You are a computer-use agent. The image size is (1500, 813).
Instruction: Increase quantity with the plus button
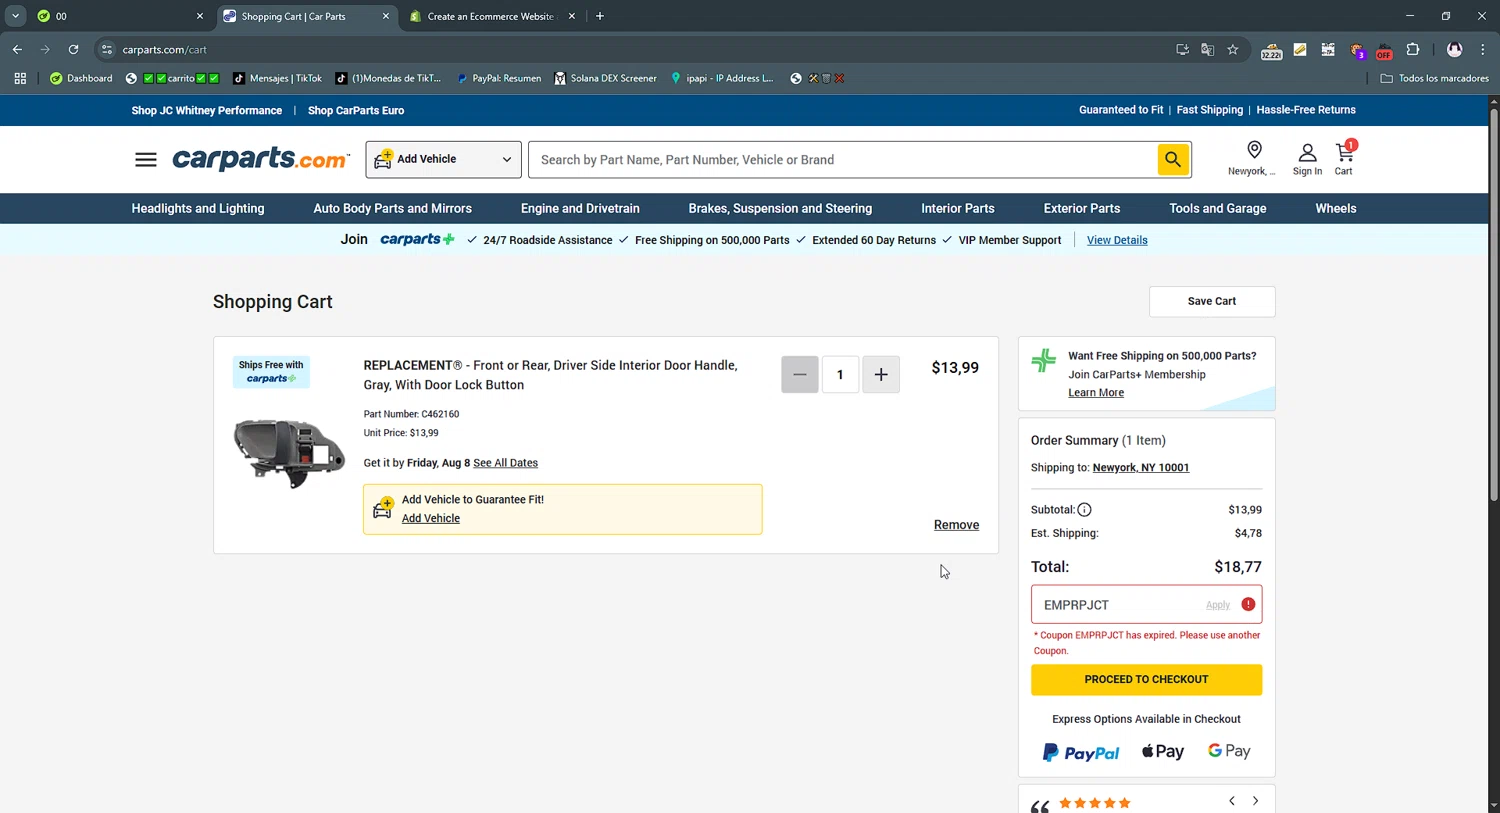[881, 374]
